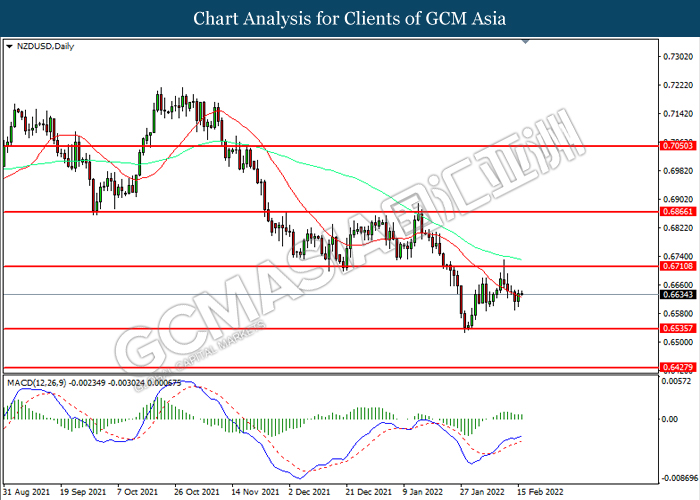Click the Chart Analysis for Clients title

(350, 19)
